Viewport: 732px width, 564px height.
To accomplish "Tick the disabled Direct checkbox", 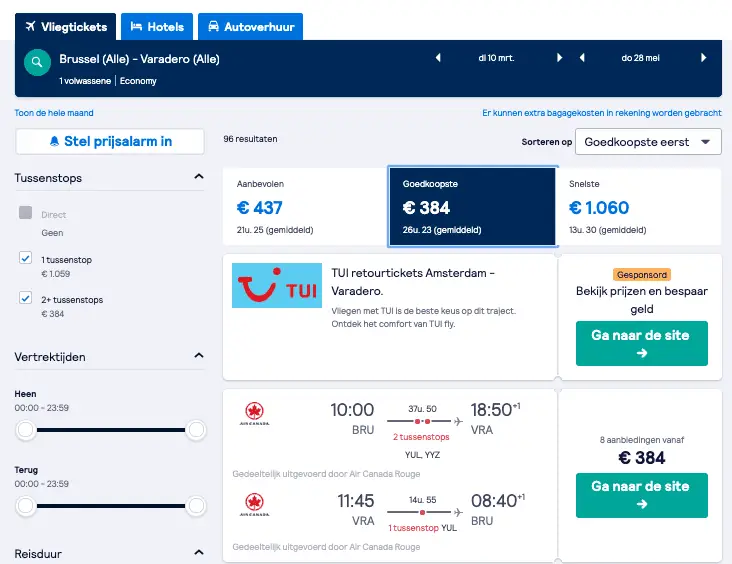I will tap(26, 213).
